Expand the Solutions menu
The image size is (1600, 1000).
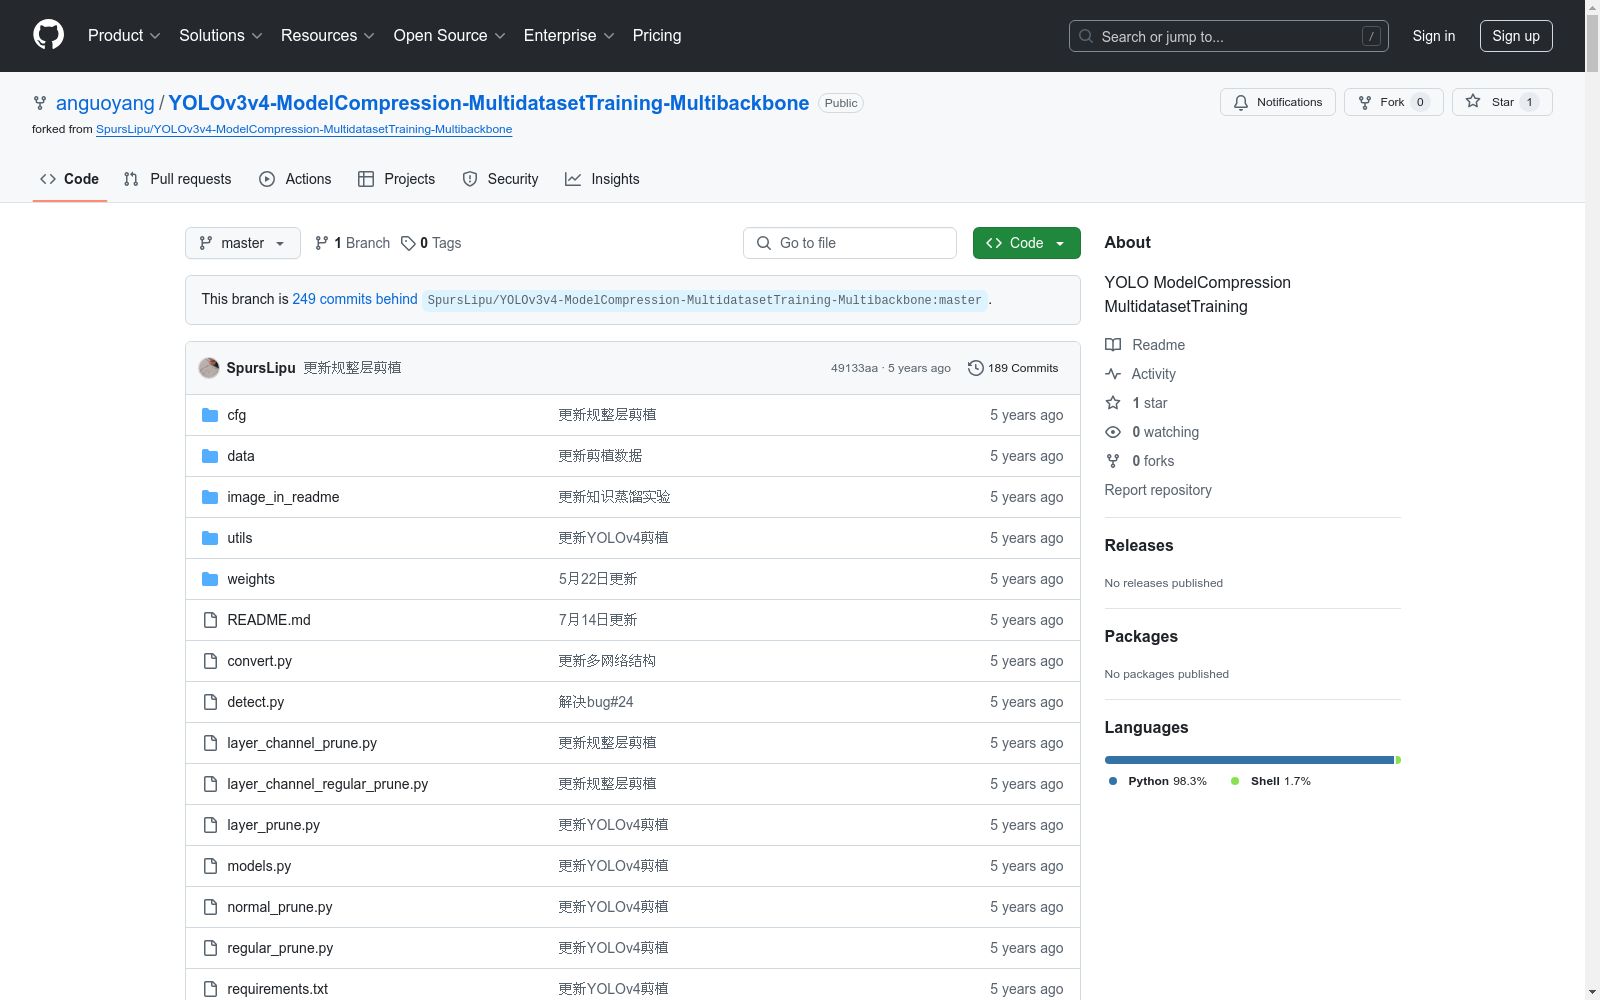tap(221, 36)
